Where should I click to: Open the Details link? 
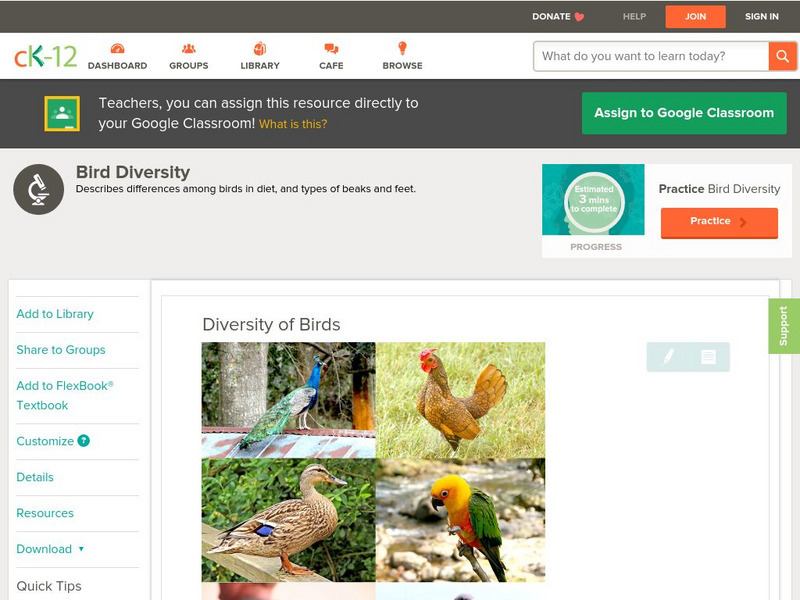[x=35, y=477]
